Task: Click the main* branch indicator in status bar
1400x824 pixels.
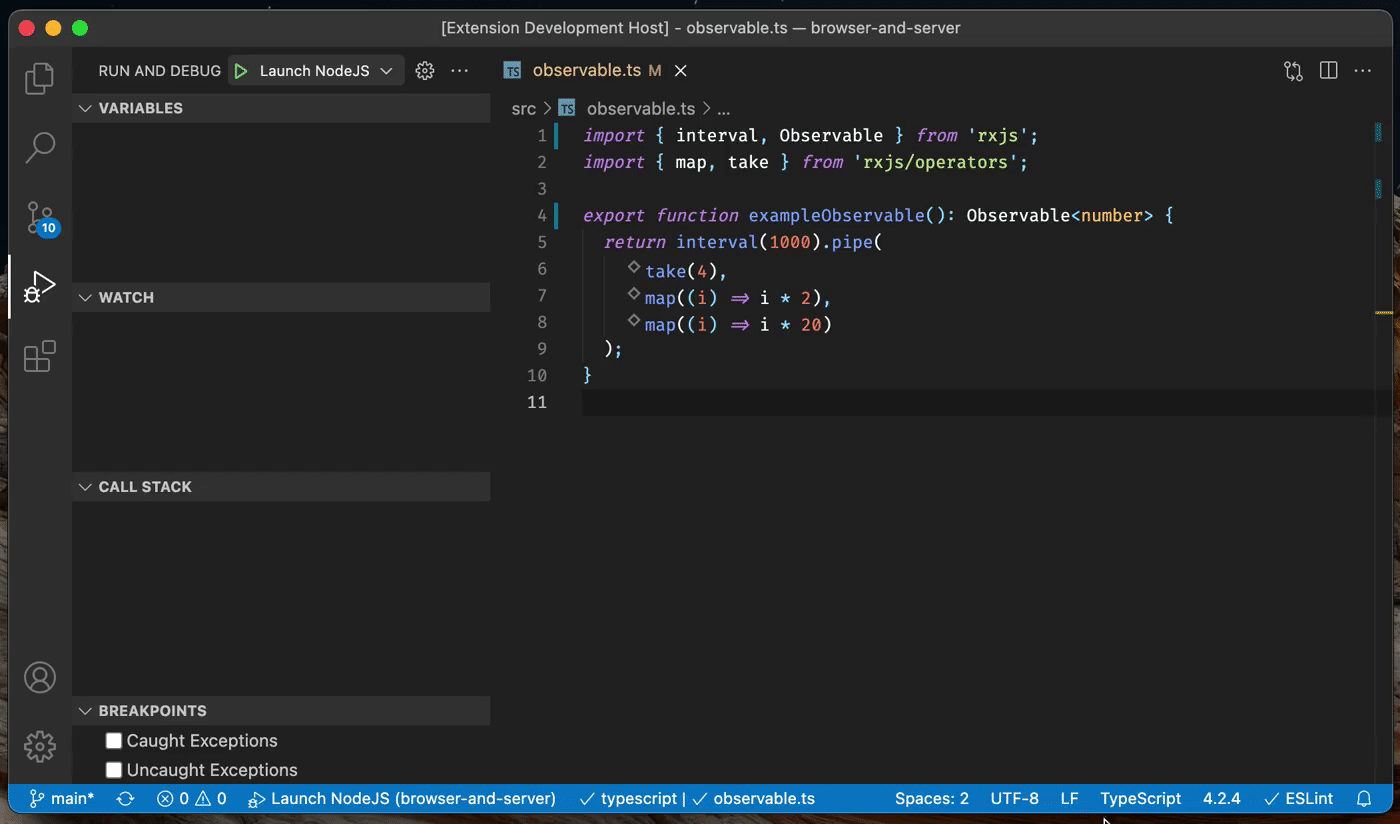Action: (x=62, y=798)
